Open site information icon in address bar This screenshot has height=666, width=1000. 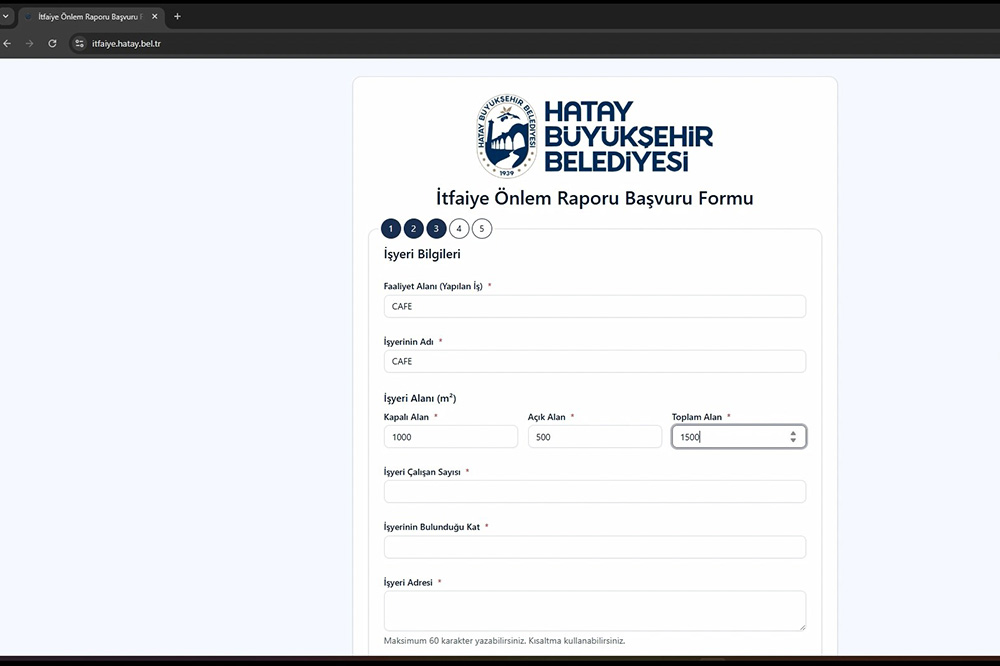coord(80,44)
